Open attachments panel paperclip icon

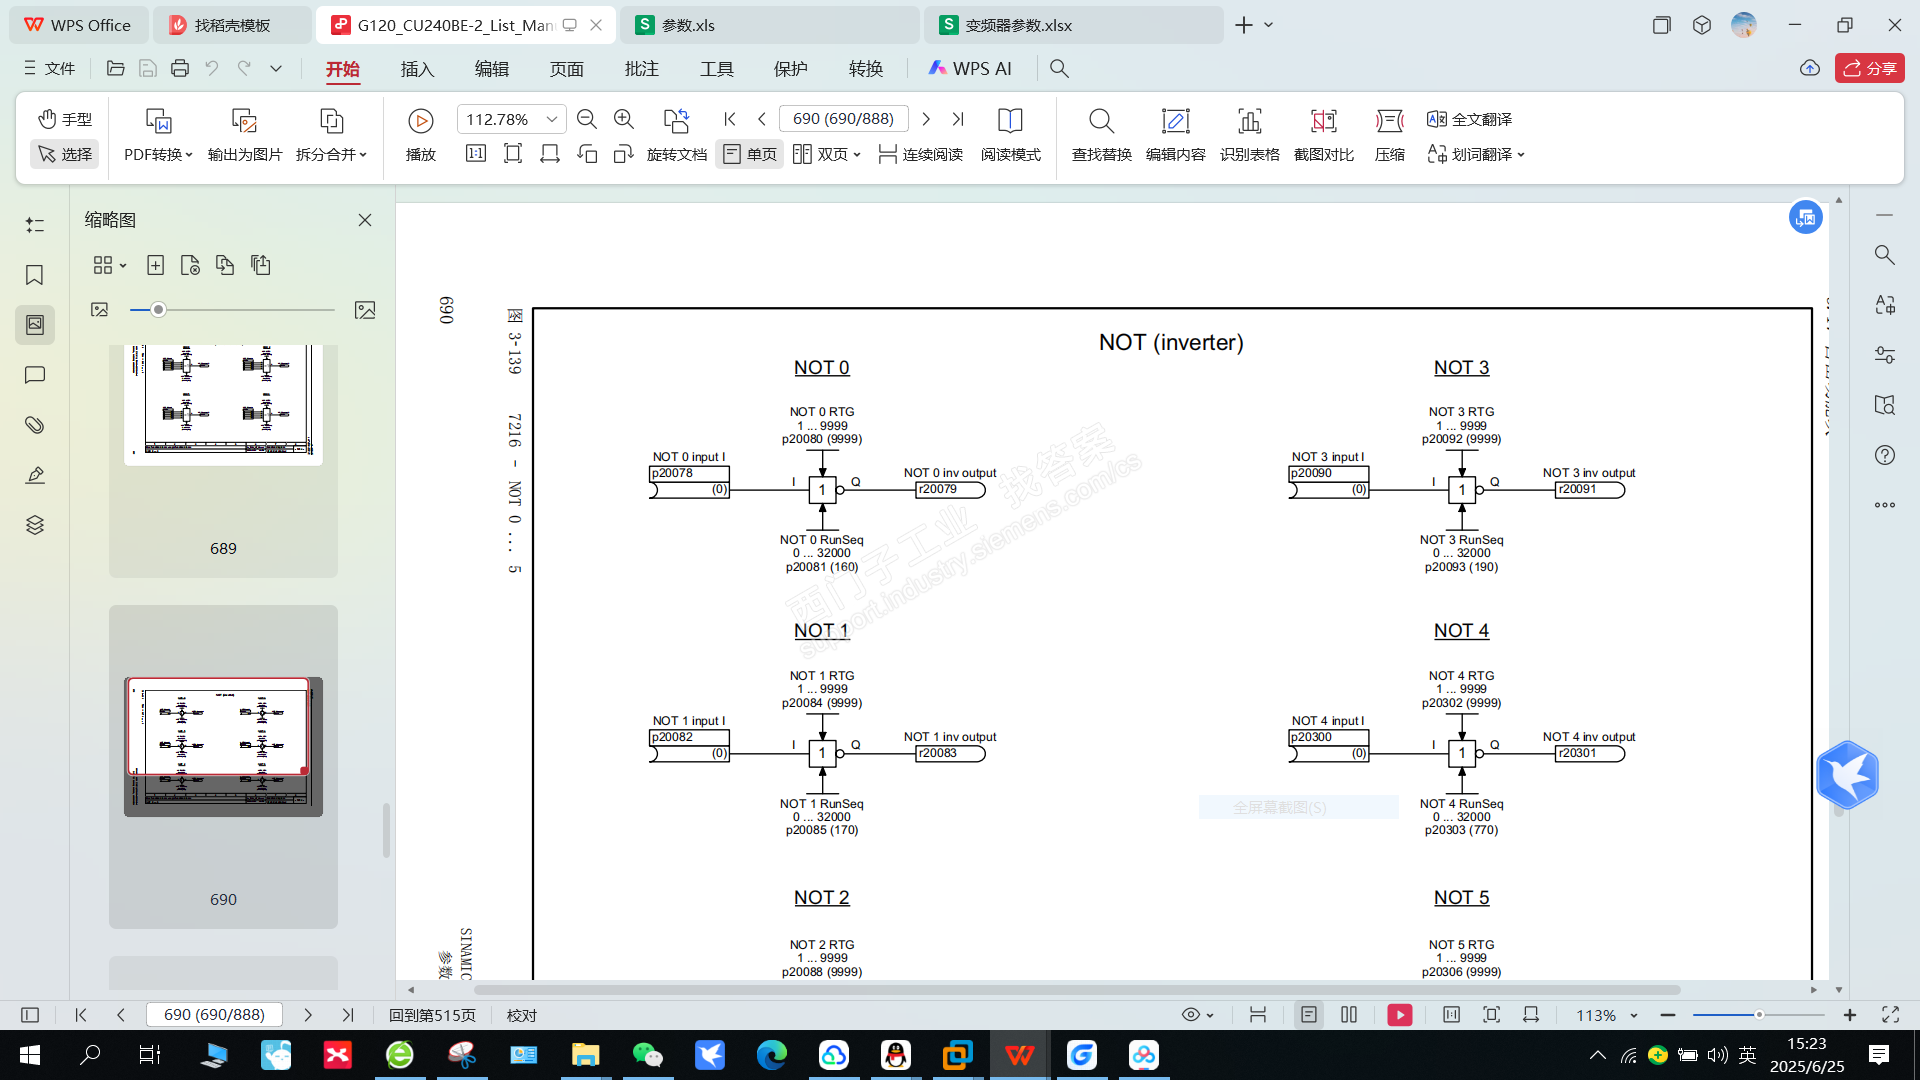(35, 425)
